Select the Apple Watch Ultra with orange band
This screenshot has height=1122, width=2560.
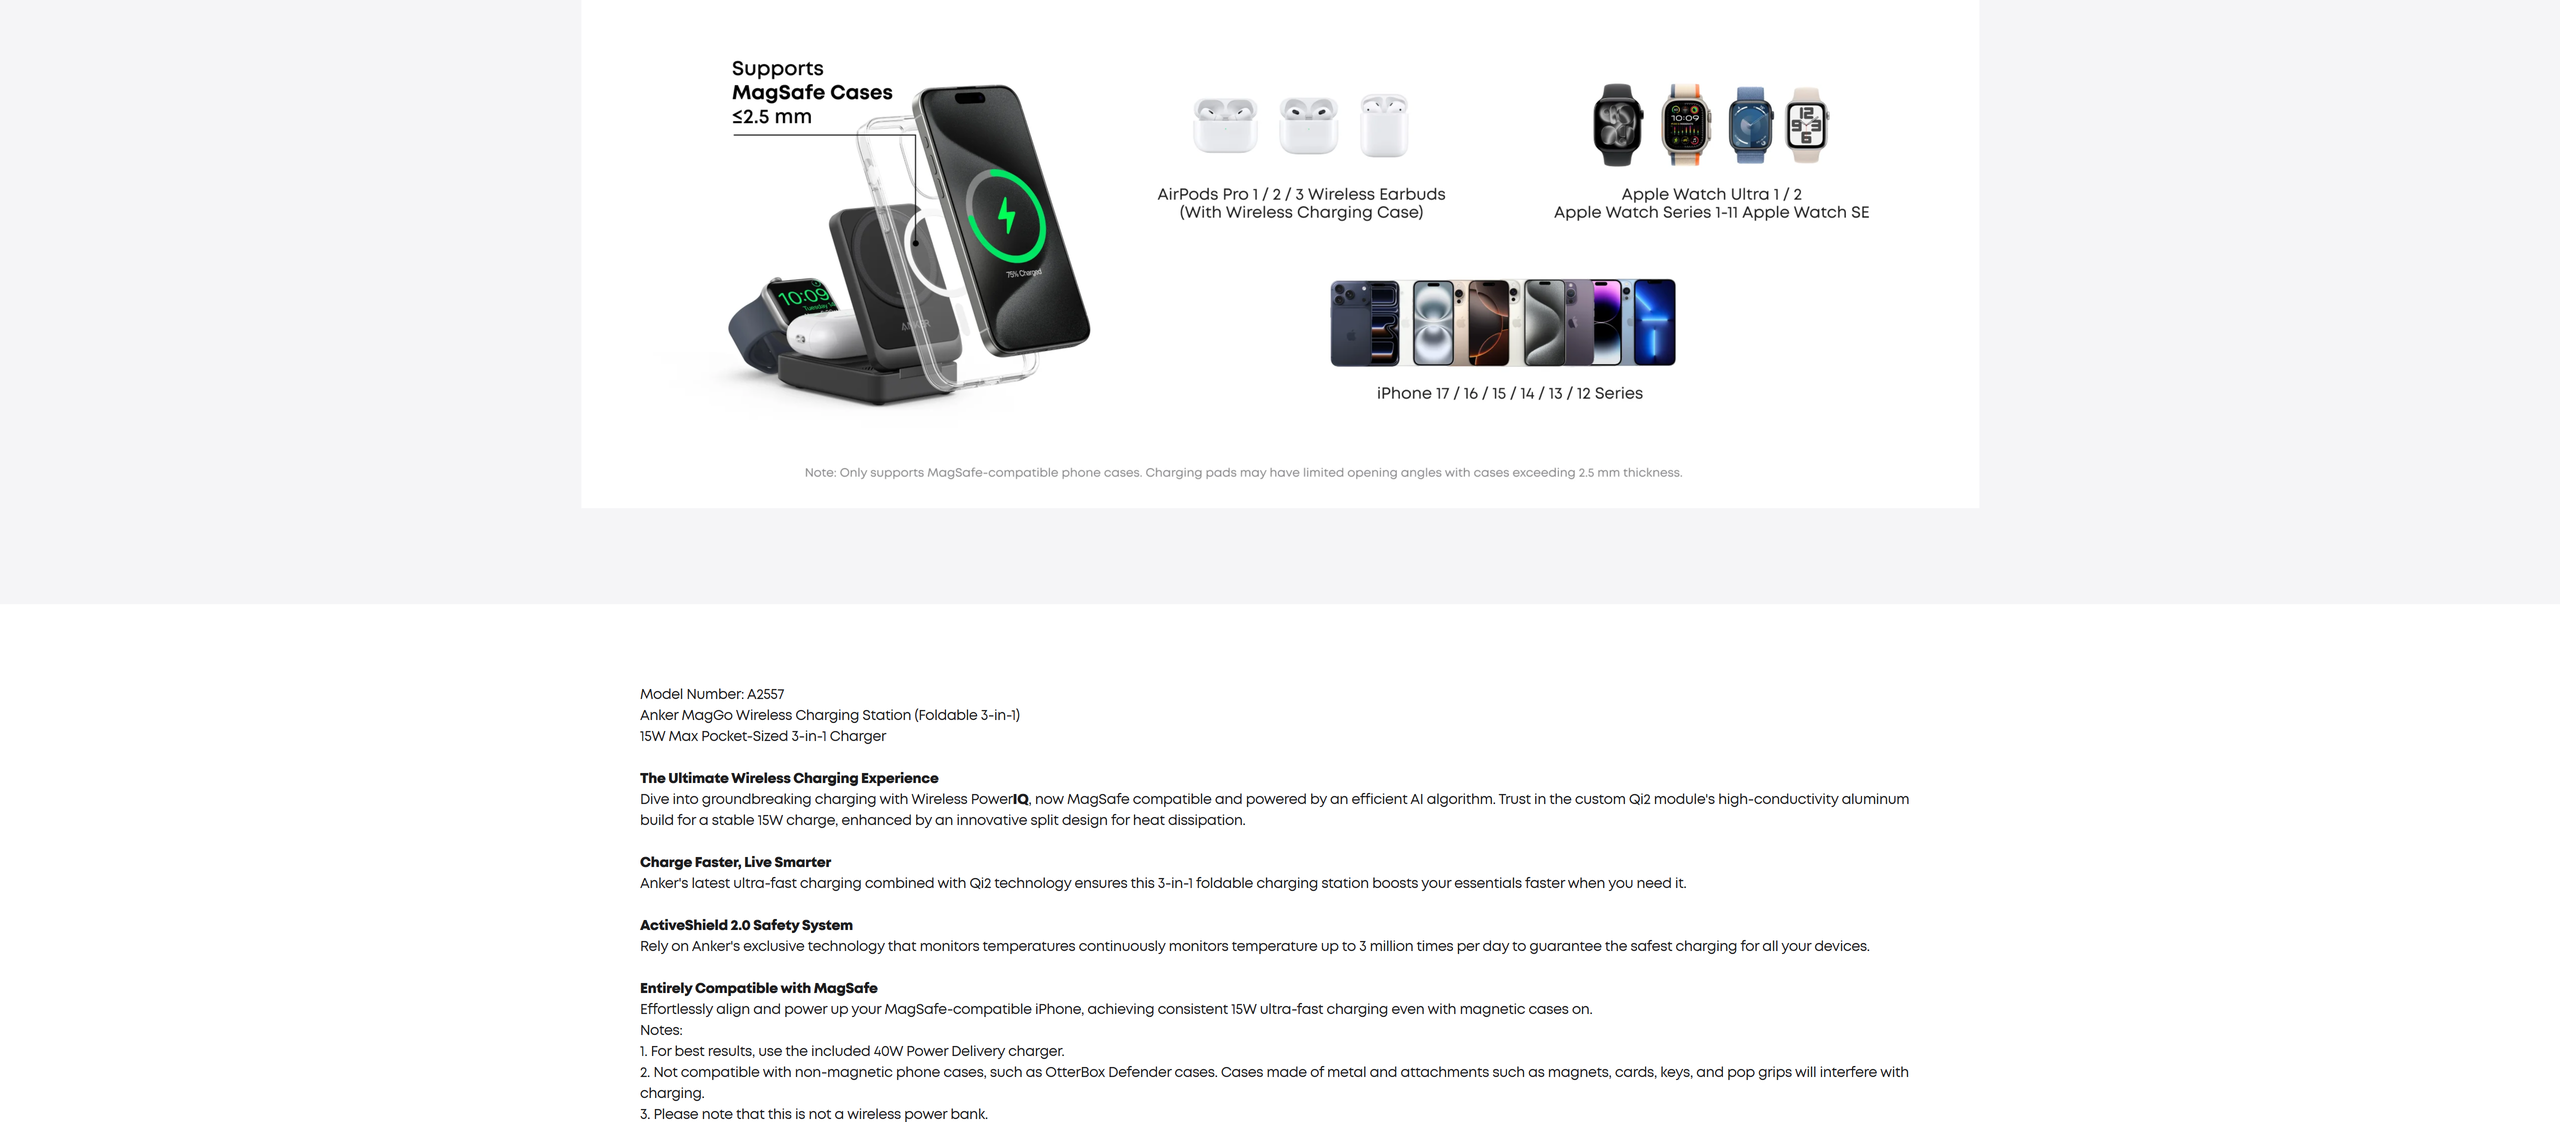pyautogui.click(x=1686, y=125)
